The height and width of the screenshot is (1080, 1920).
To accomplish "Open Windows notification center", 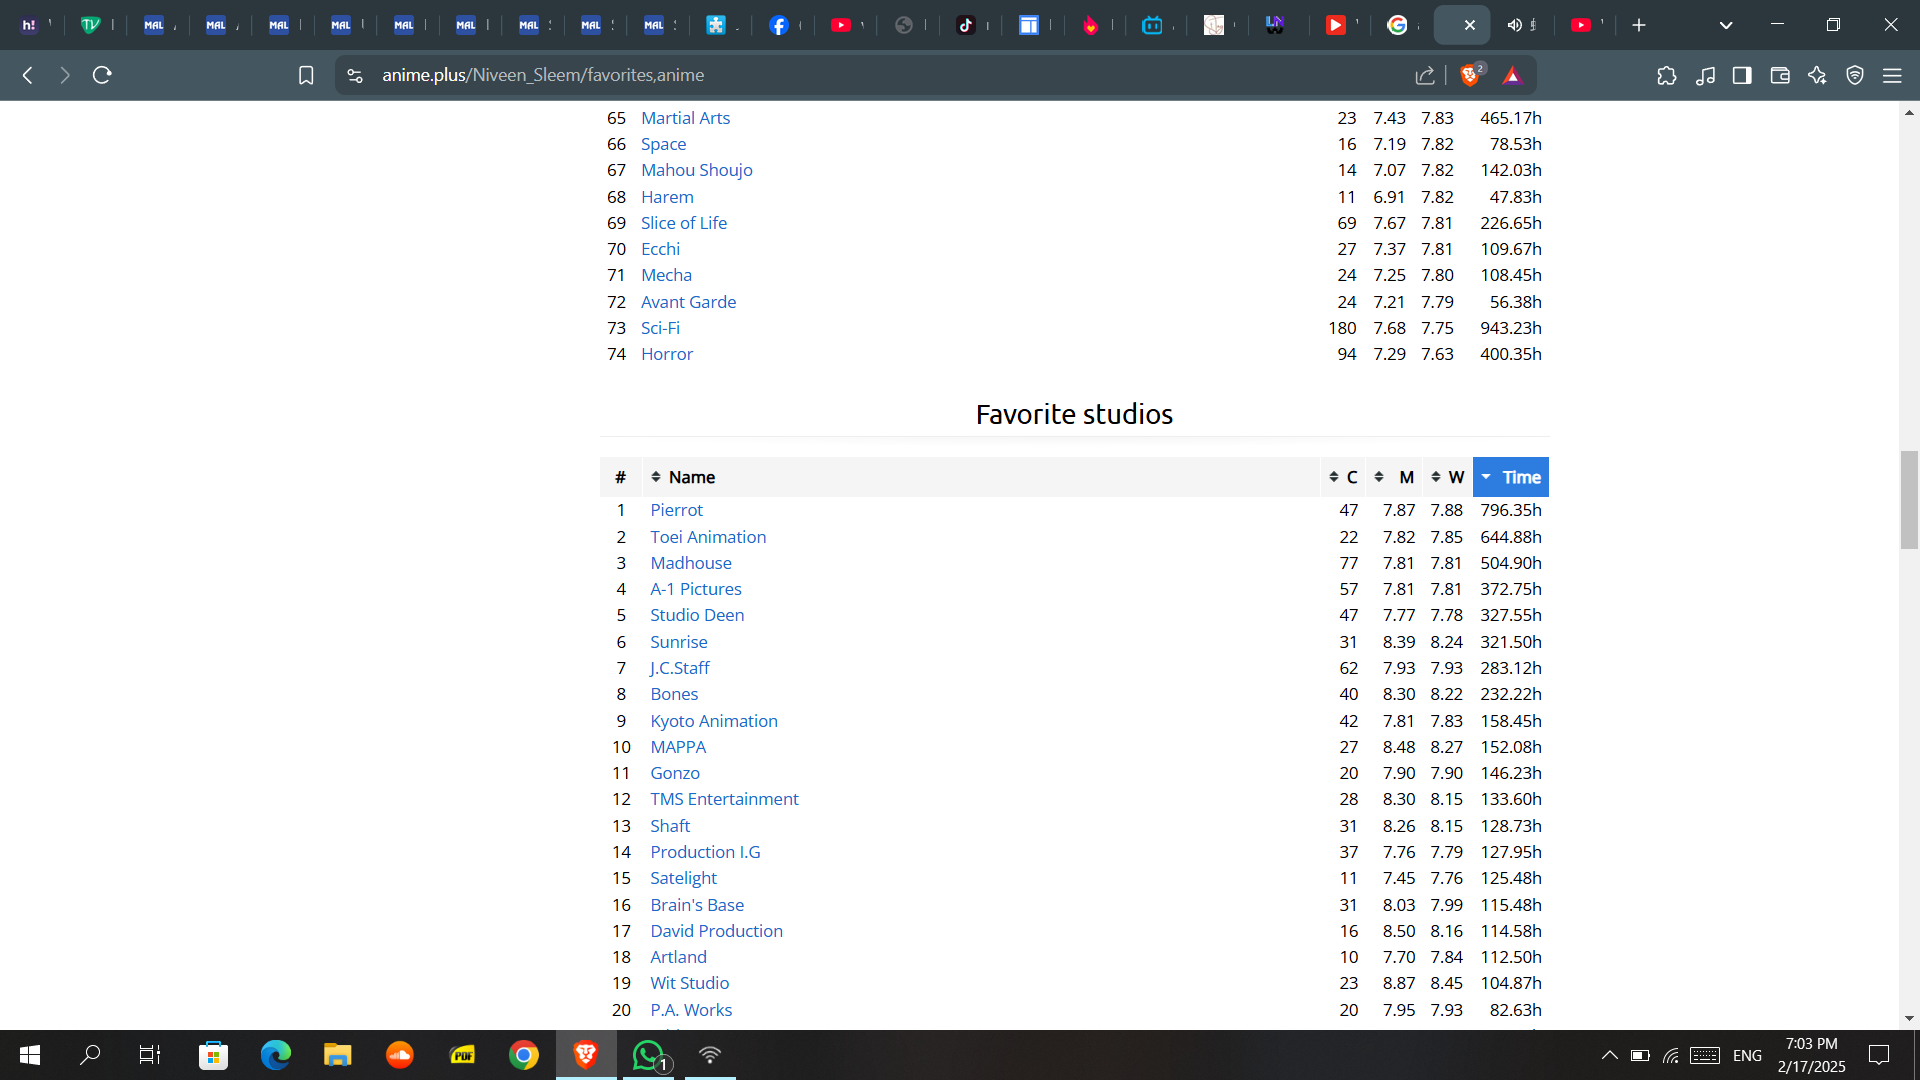I will pos(1879,1055).
